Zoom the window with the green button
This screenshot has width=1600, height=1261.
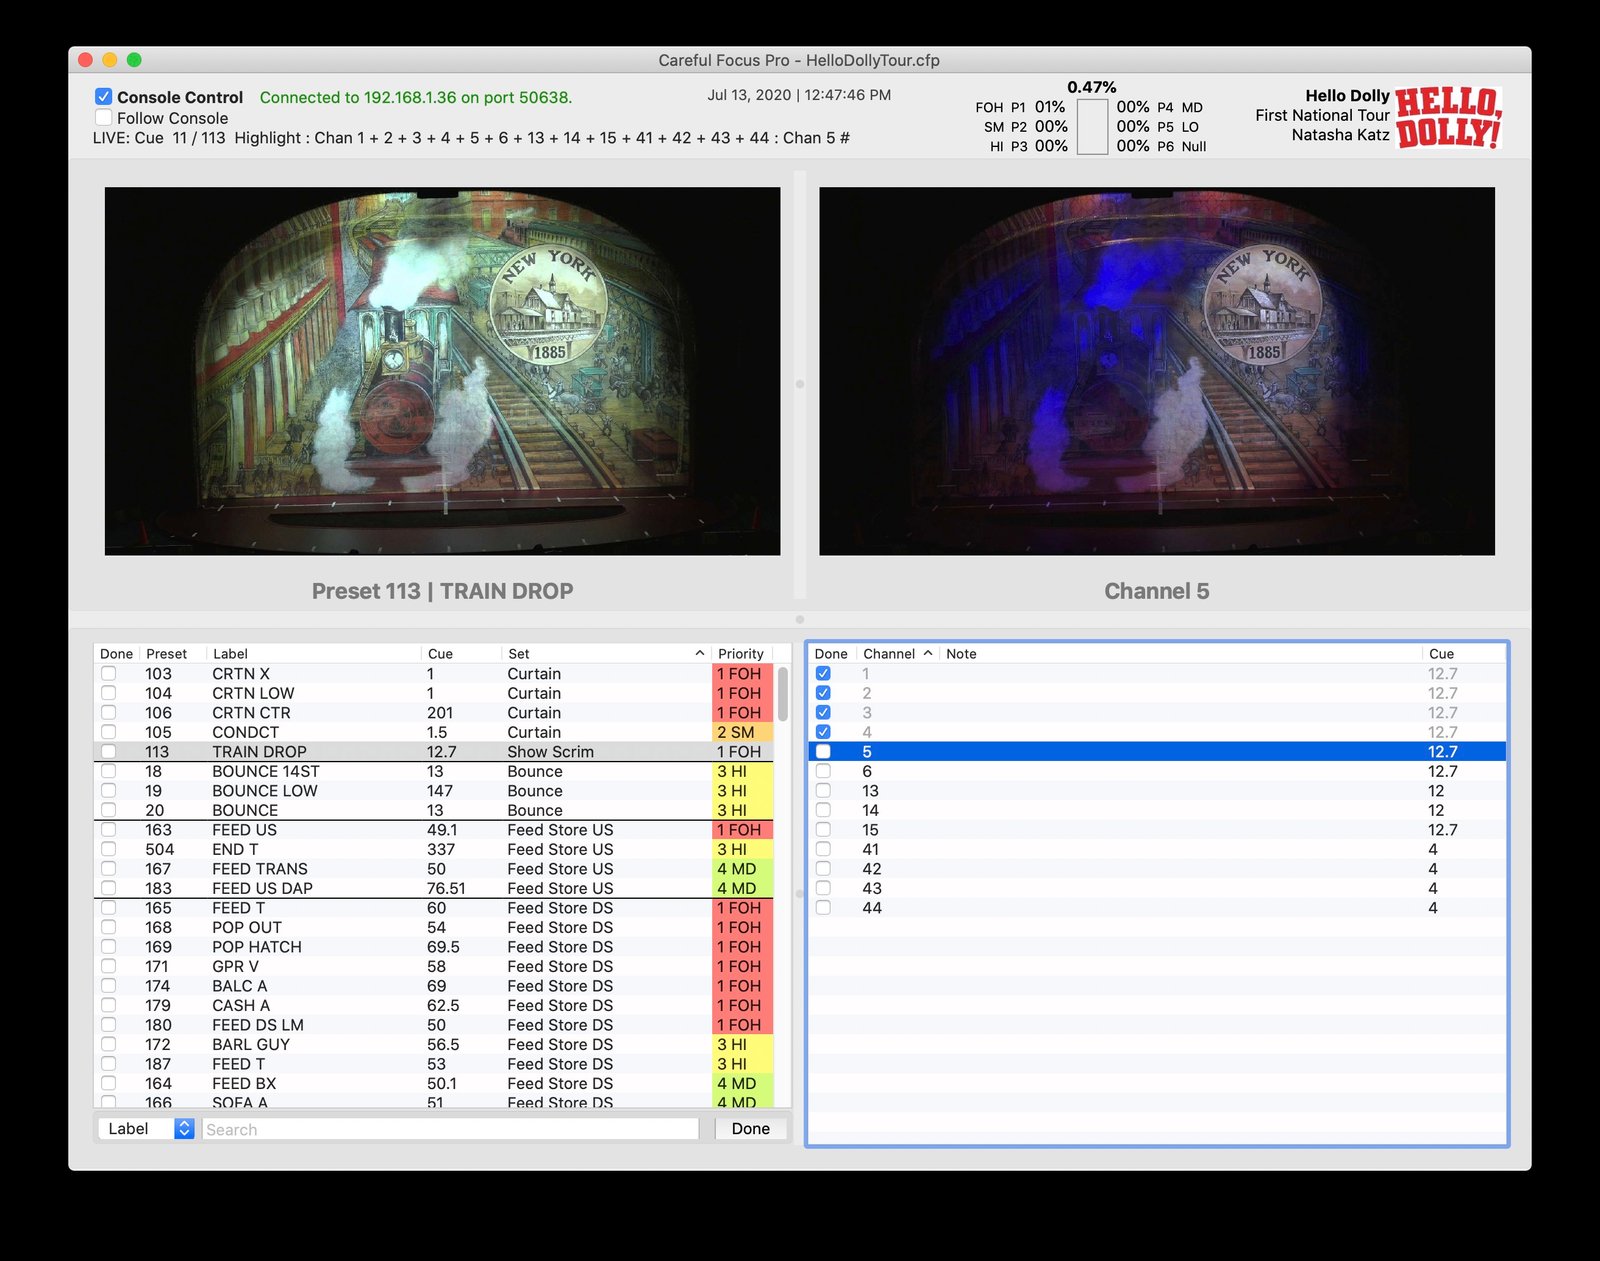[134, 60]
